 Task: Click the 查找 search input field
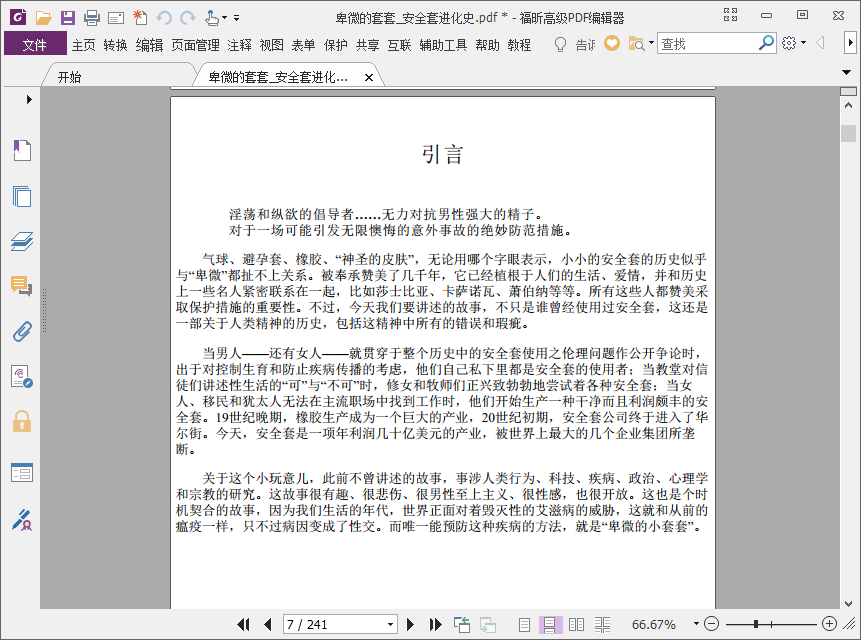pyautogui.click(x=708, y=43)
